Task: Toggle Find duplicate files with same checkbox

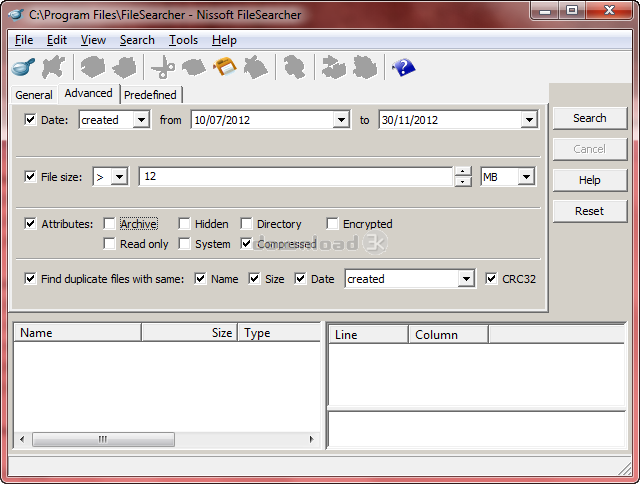Action: tap(30, 279)
